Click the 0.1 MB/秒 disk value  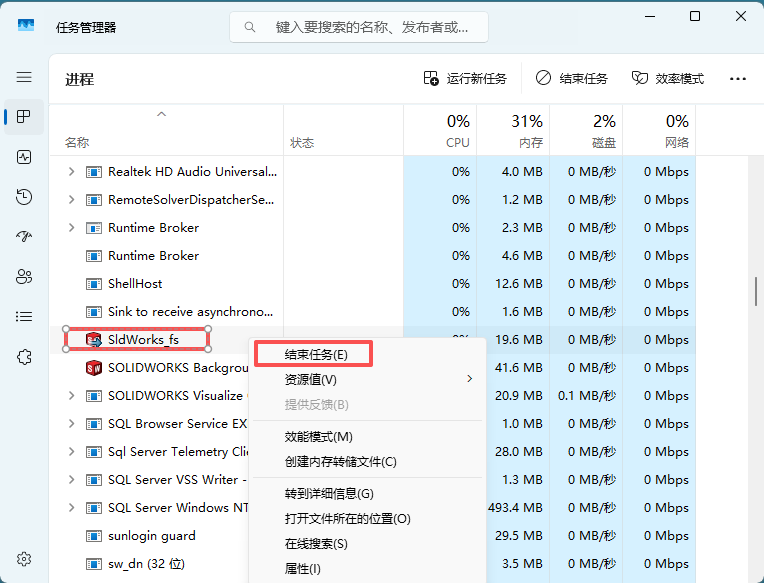click(x=587, y=395)
